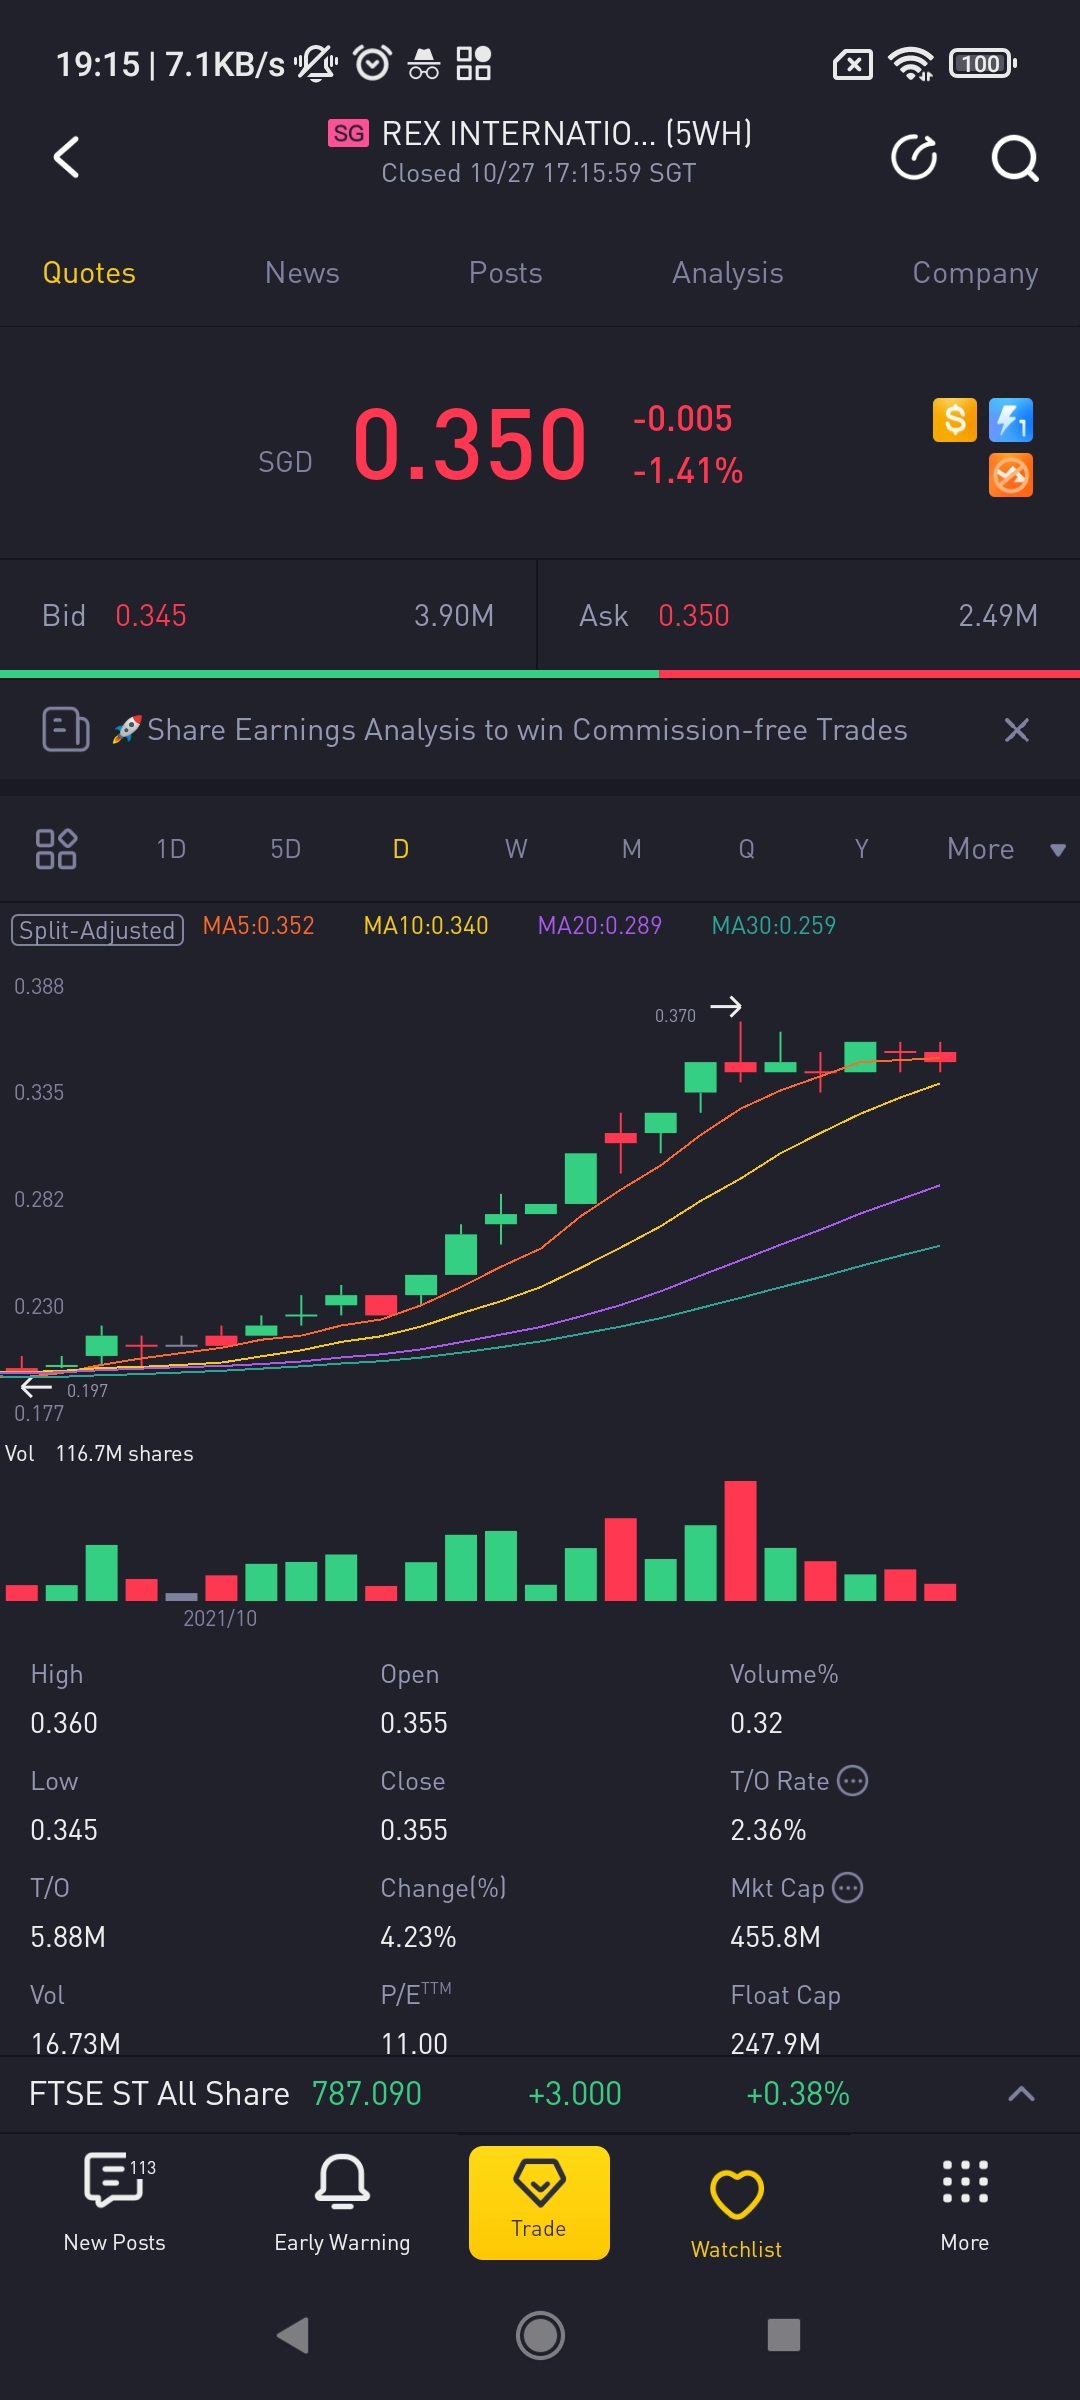Tap the 2021/10 date label
1080x2400 pixels.
point(220,1618)
